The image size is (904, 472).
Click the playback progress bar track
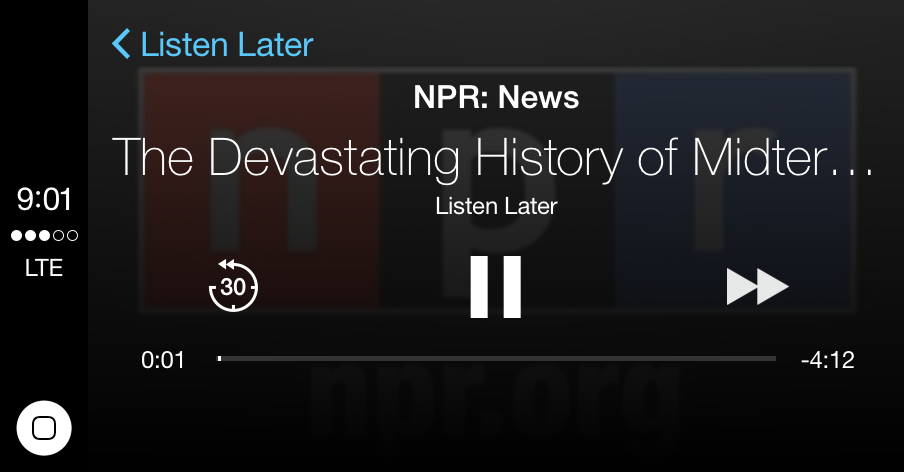click(497, 358)
